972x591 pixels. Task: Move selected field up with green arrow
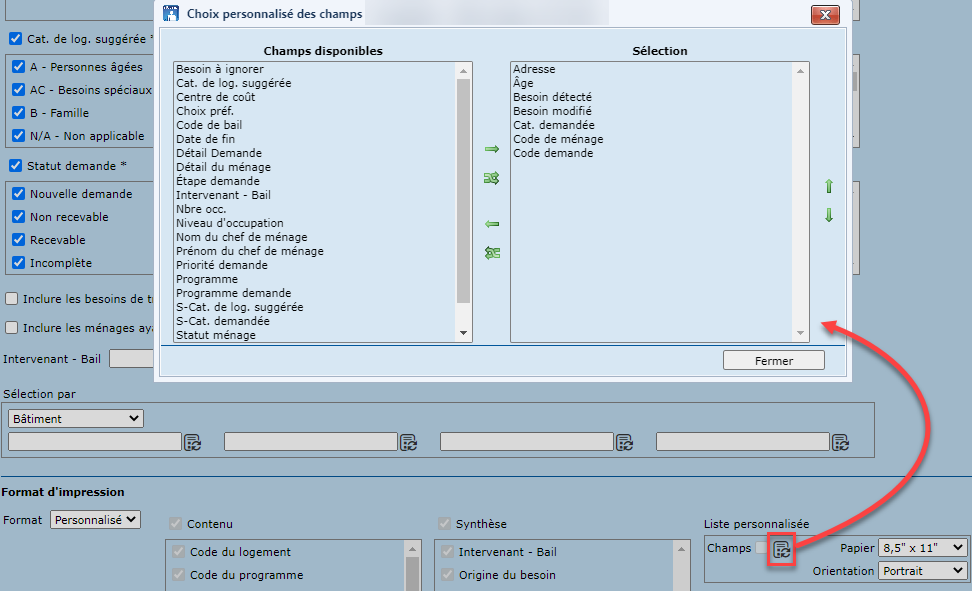[828, 187]
